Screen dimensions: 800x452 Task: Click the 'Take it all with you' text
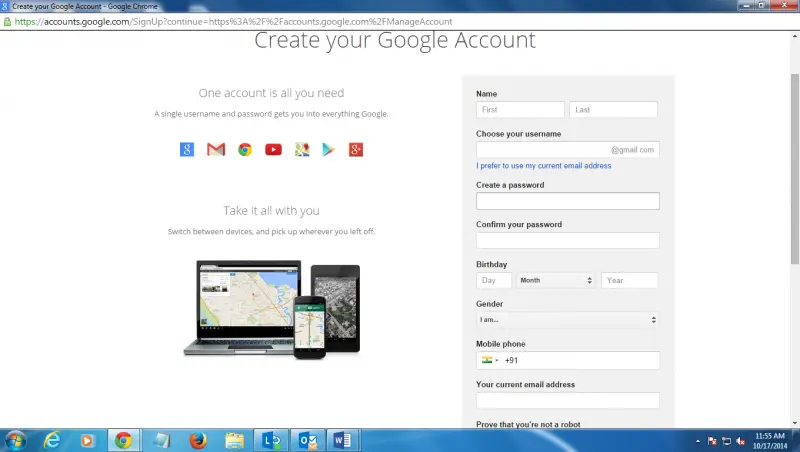click(x=271, y=211)
